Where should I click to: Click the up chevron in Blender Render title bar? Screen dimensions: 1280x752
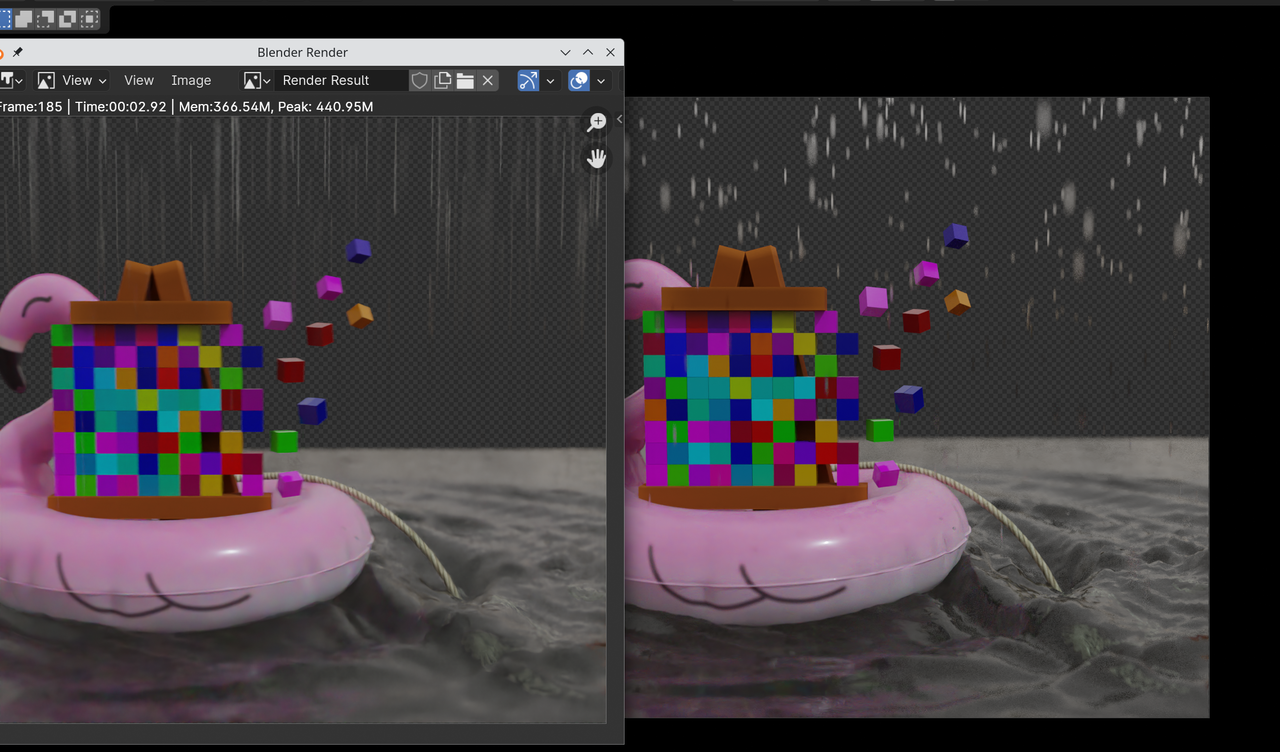tap(588, 52)
